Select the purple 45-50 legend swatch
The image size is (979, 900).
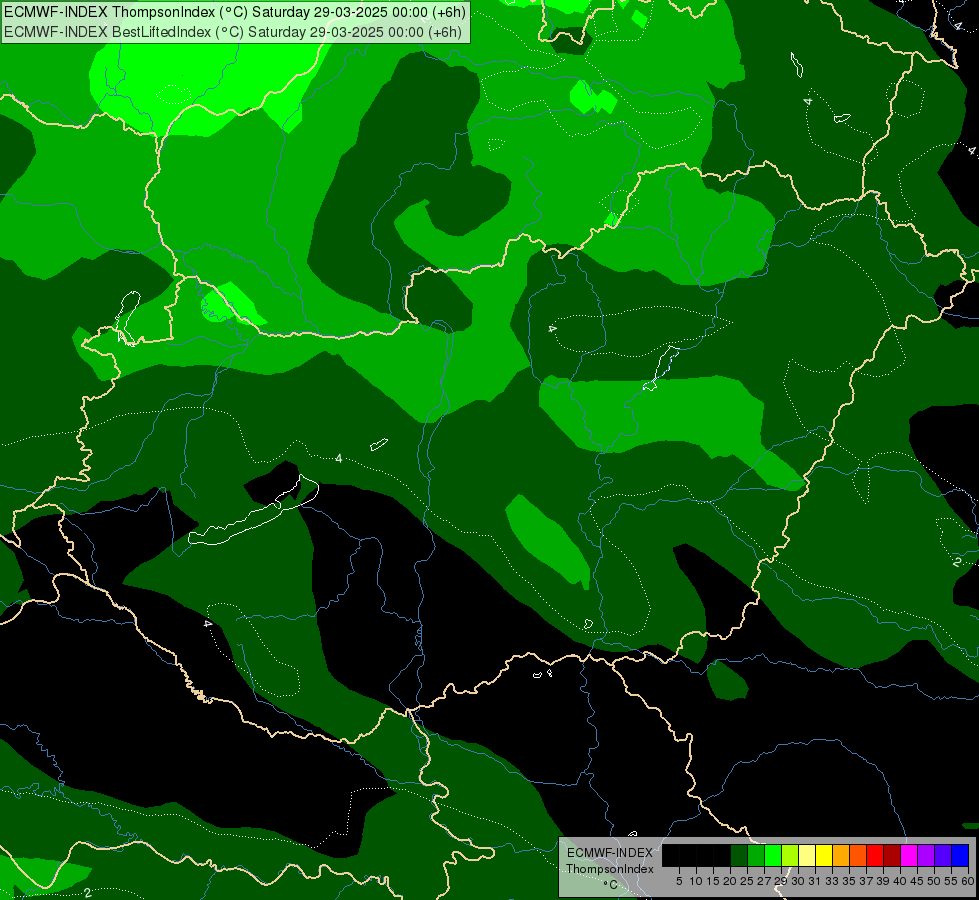point(926,855)
